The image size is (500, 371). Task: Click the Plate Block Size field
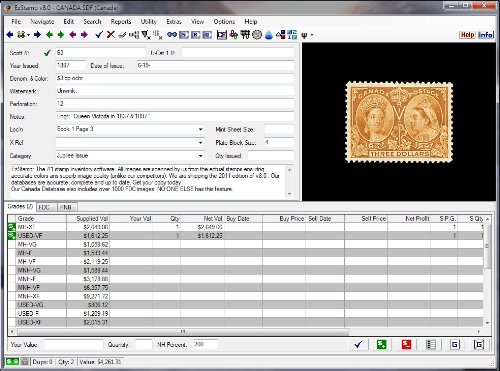pyautogui.click(x=279, y=143)
